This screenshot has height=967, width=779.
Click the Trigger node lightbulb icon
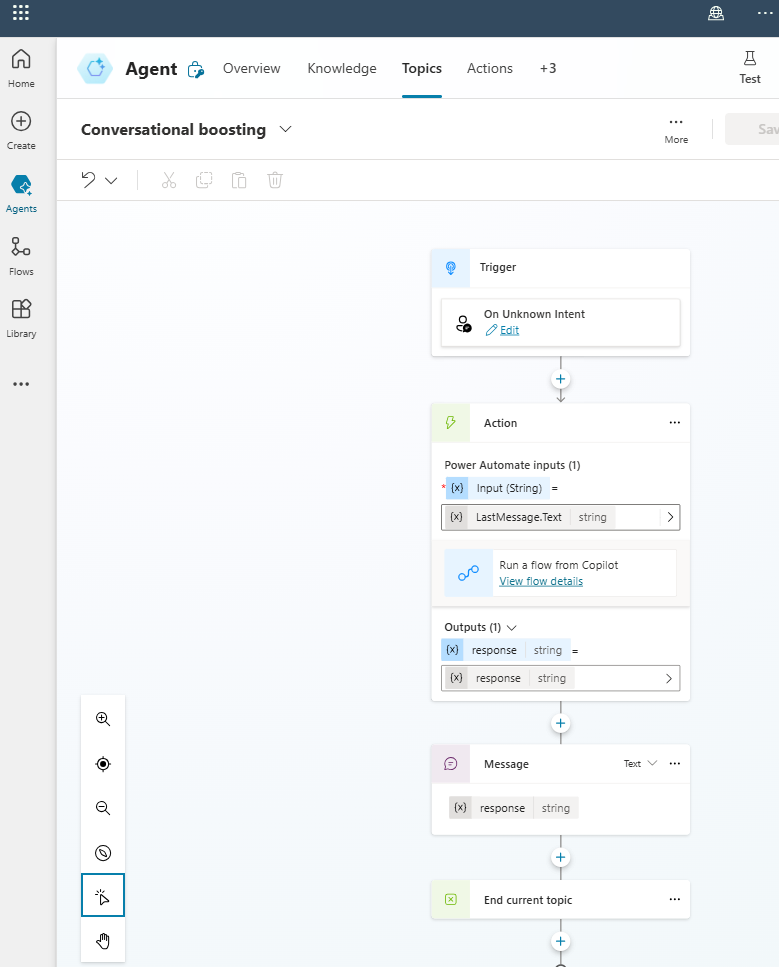(451, 268)
